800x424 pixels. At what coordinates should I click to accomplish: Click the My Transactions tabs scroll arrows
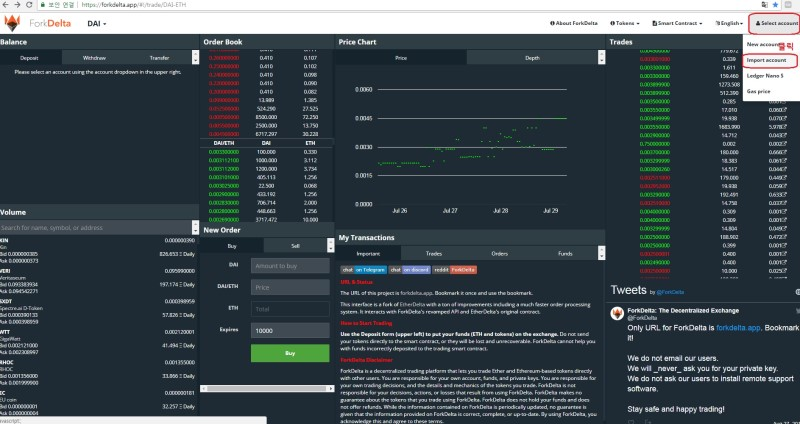click(x=602, y=254)
